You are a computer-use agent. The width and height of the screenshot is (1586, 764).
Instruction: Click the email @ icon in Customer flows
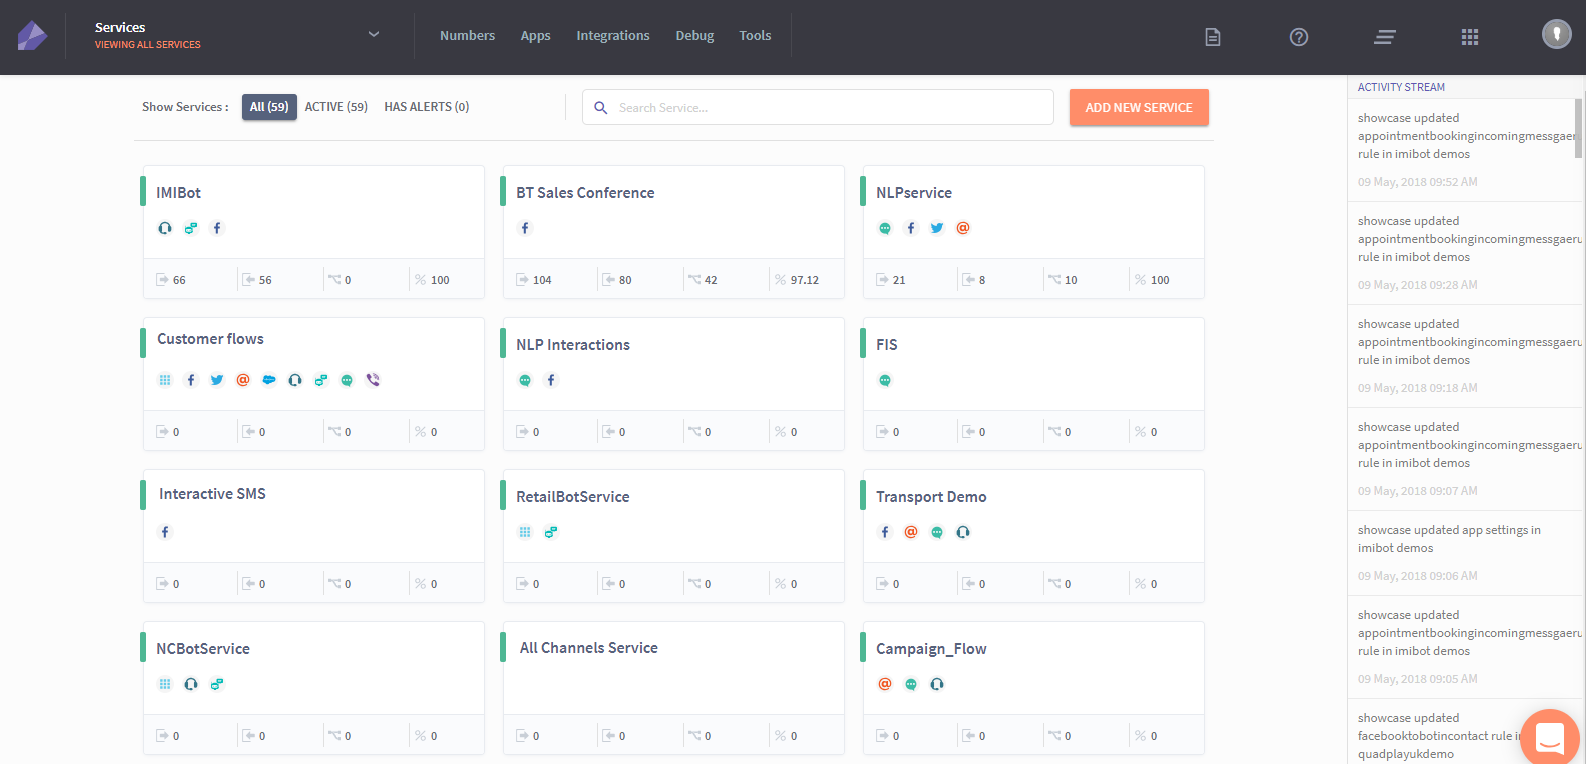pyautogui.click(x=243, y=380)
